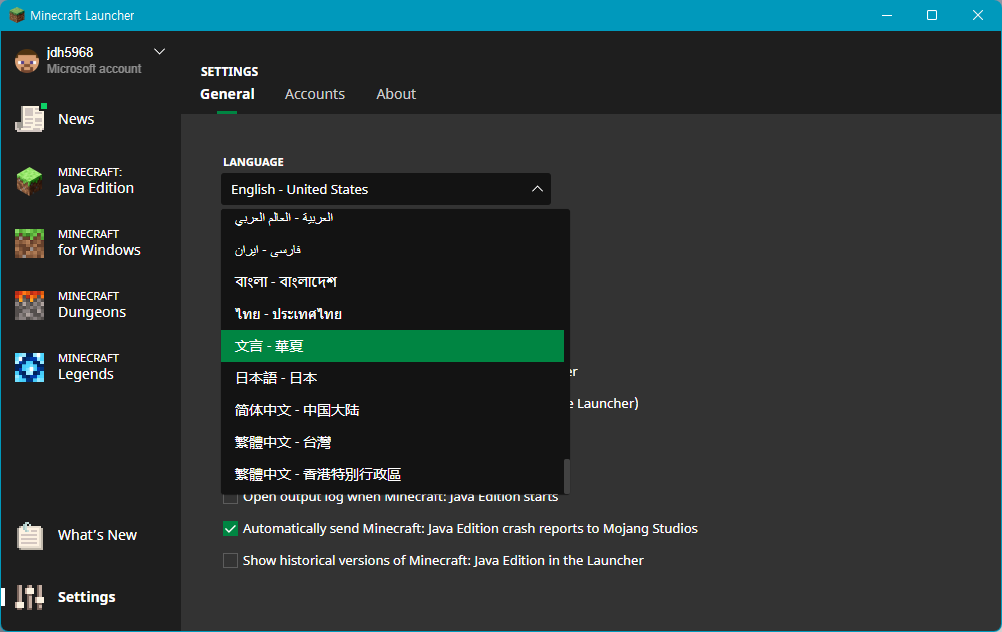Open Minecraft Legends sidebar icon
This screenshot has width=1002, height=632.
pyautogui.click(x=30, y=367)
